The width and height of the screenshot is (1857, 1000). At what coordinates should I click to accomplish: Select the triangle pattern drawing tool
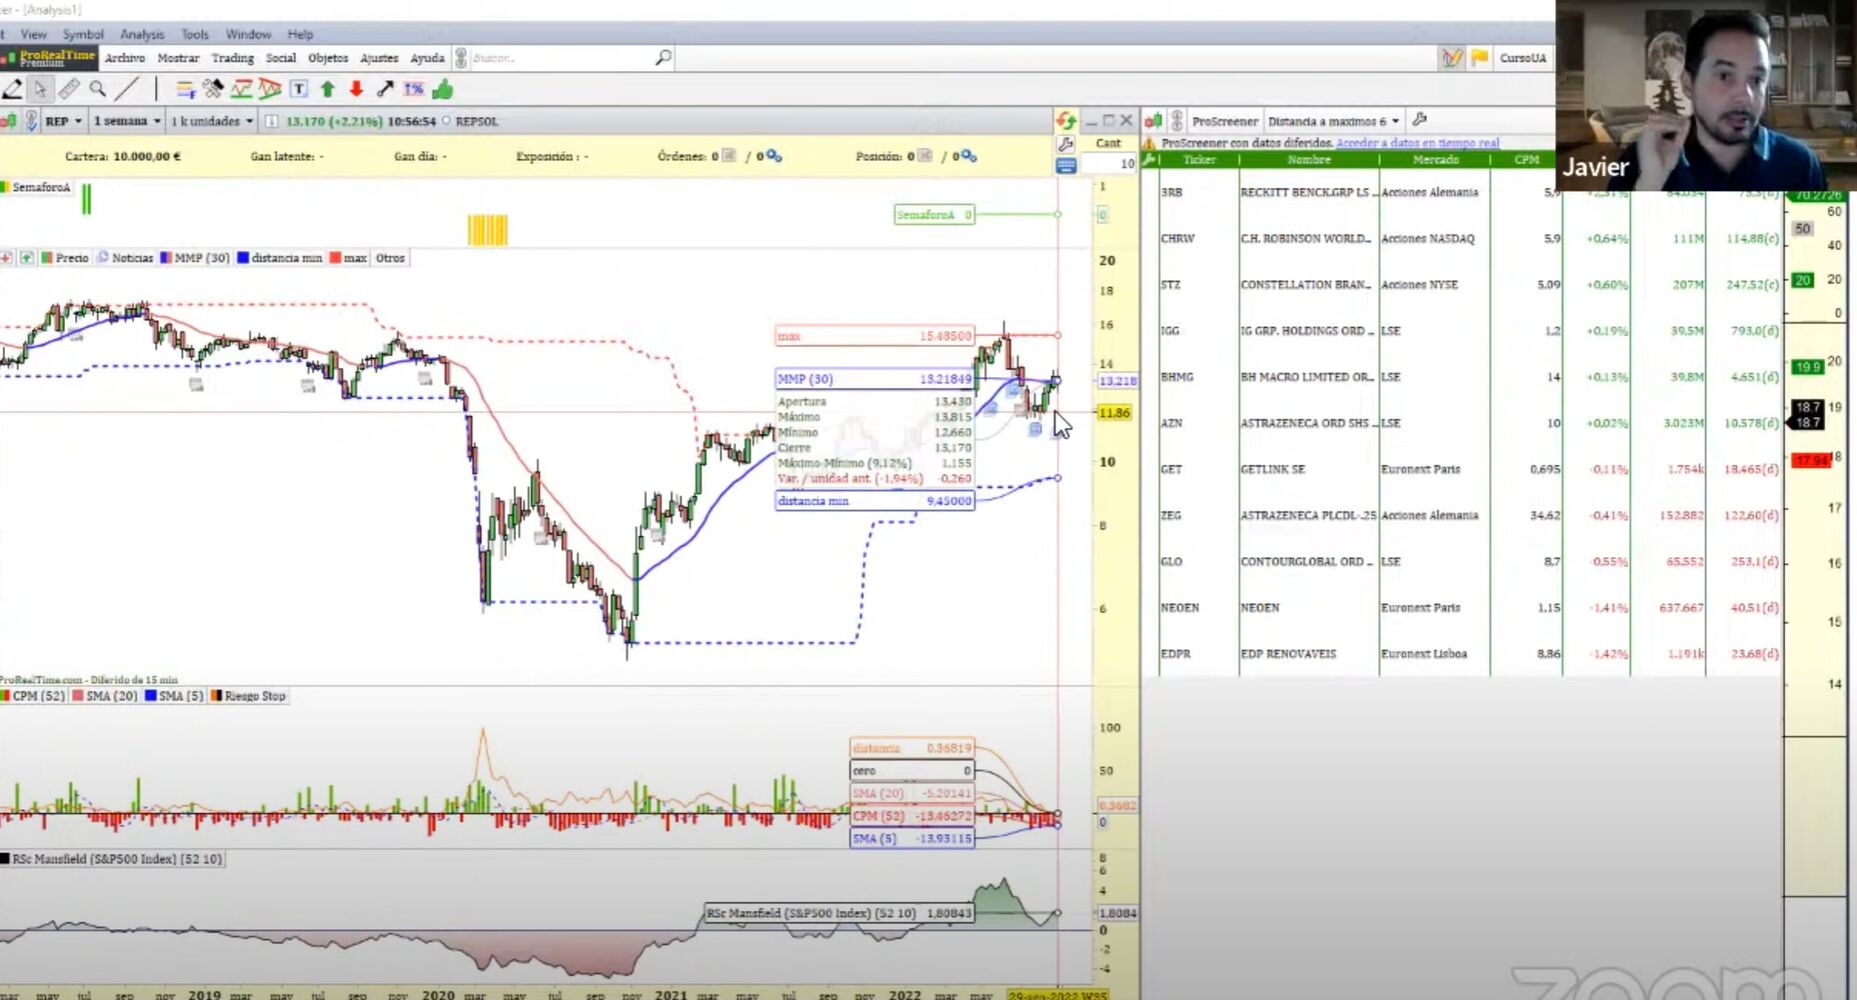(x=270, y=90)
